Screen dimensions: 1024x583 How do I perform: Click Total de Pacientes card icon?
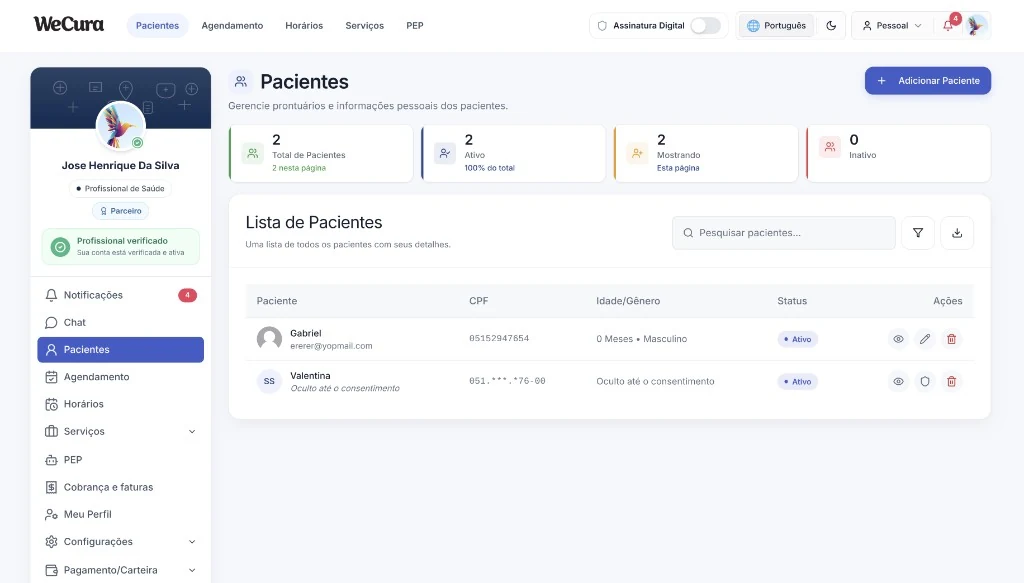pos(252,153)
